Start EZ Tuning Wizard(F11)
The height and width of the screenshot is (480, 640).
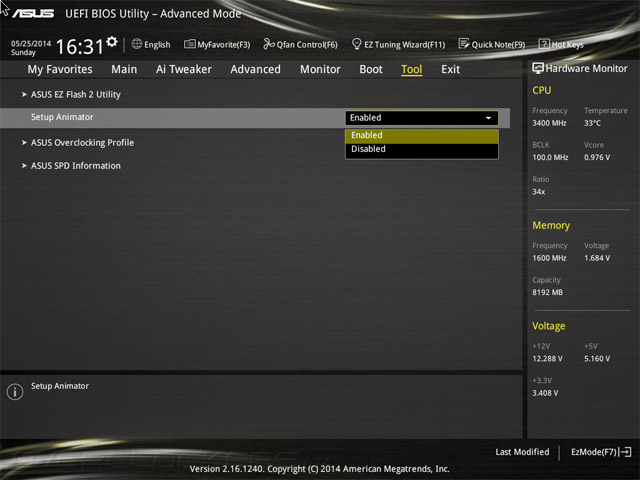pos(398,44)
